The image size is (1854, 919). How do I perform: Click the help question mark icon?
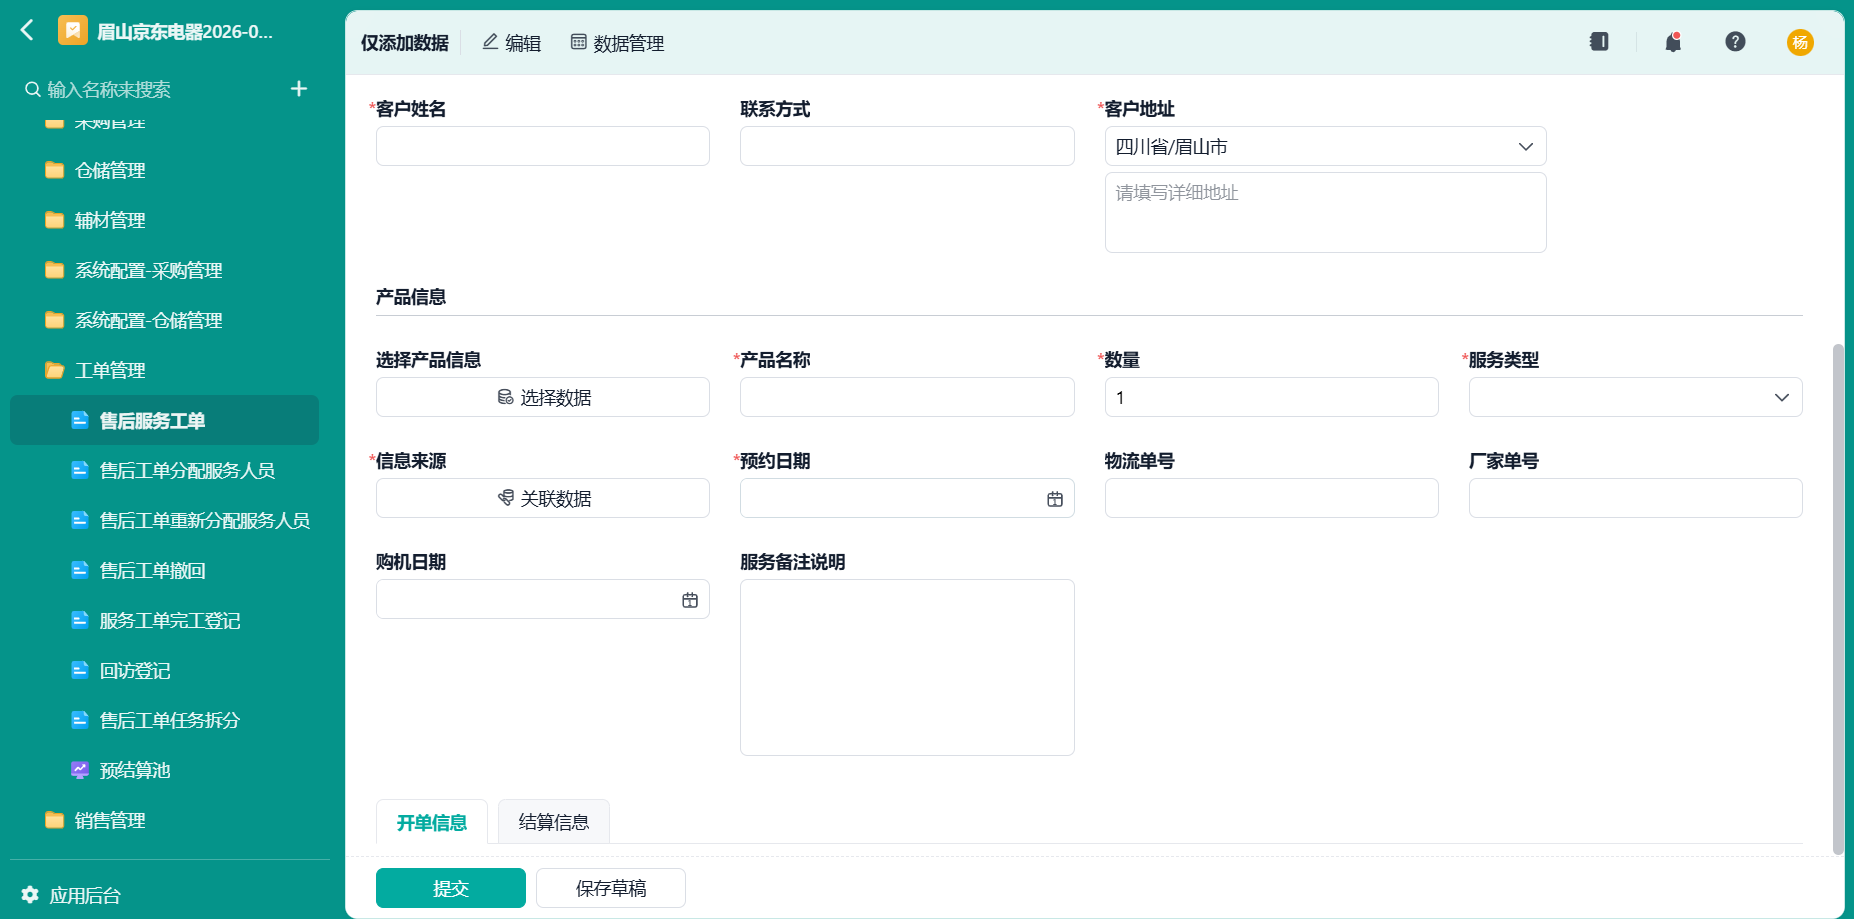(x=1735, y=42)
